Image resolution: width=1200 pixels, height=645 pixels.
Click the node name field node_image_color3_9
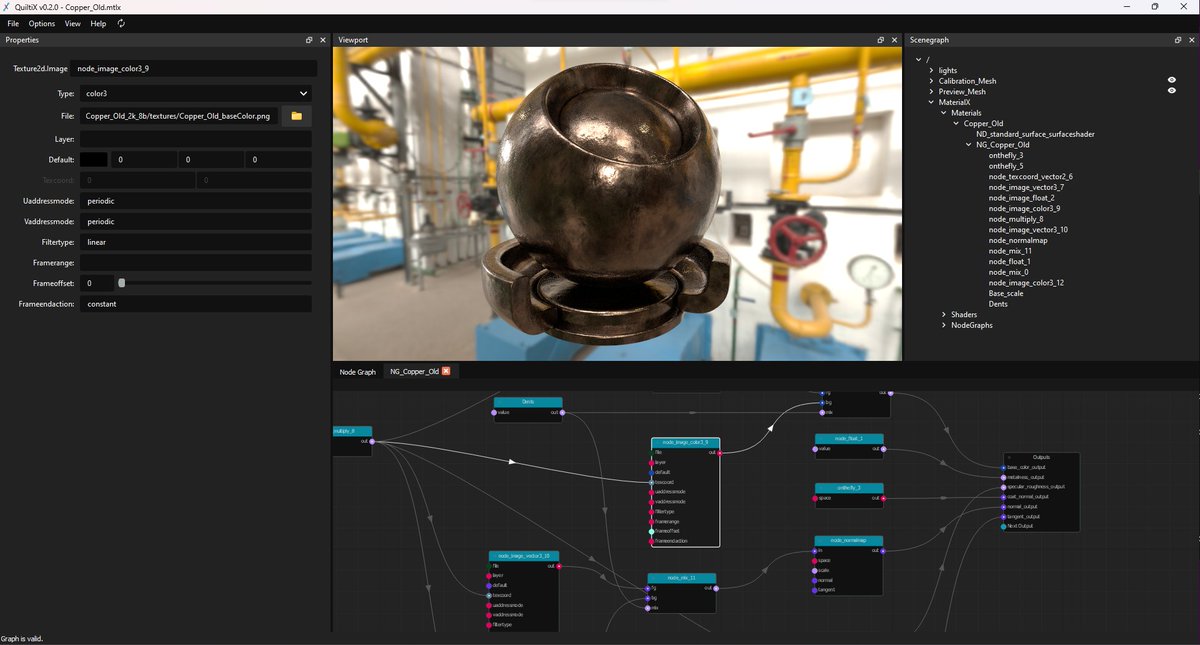click(x=194, y=69)
